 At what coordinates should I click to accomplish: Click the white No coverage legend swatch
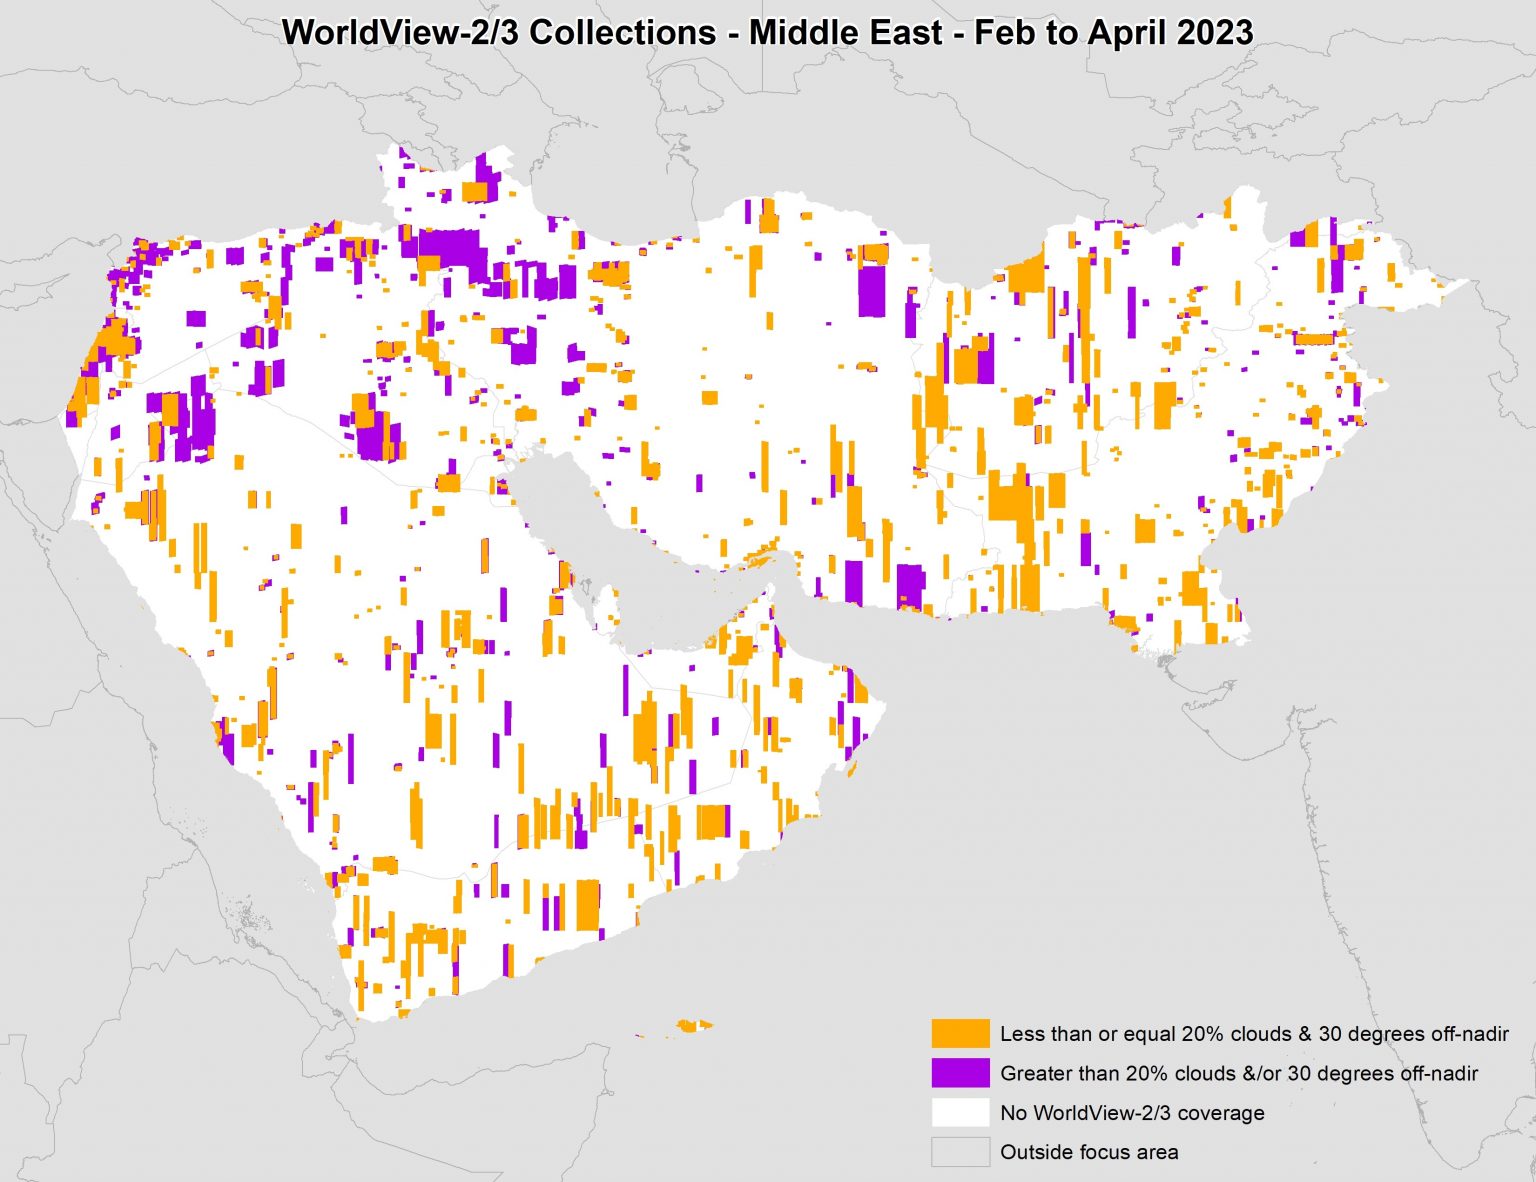960,1112
